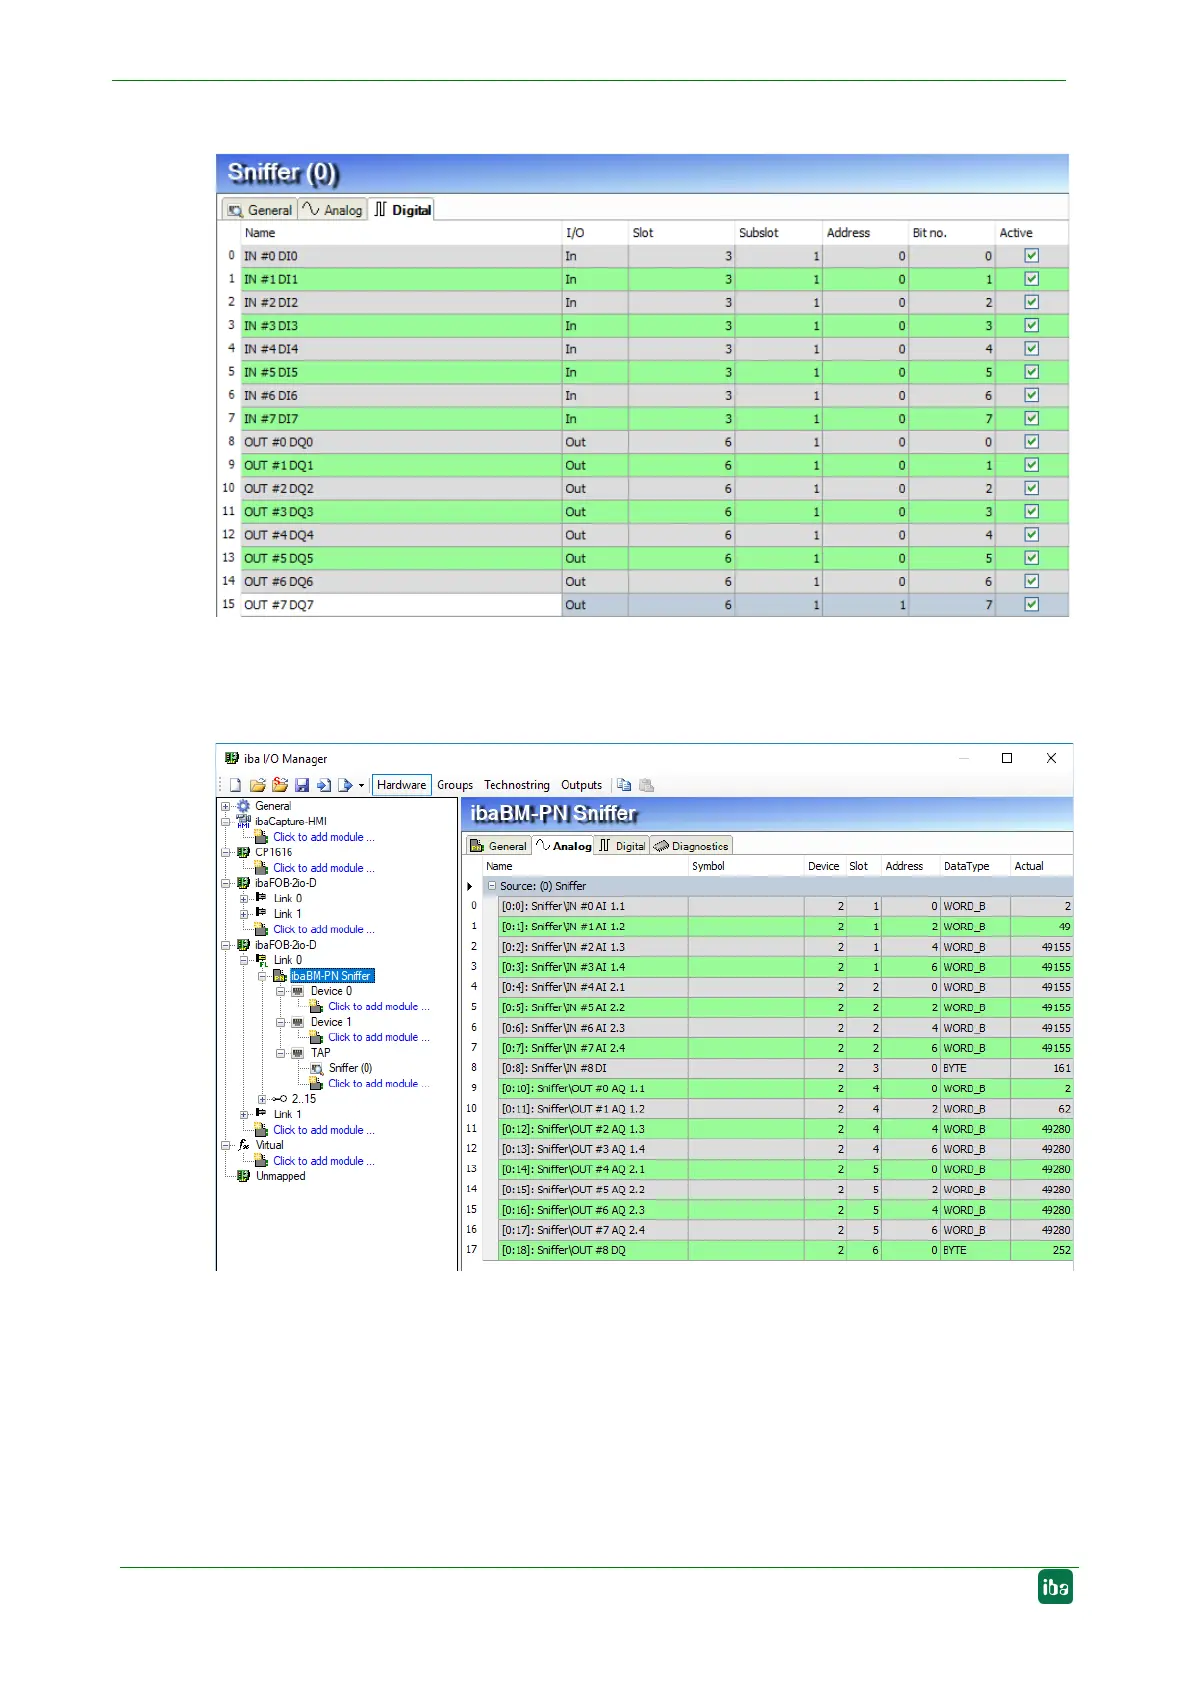The width and height of the screenshot is (1191, 1683).
Task: Click the Technostring toolbar button
Action: tap(516, 785)
